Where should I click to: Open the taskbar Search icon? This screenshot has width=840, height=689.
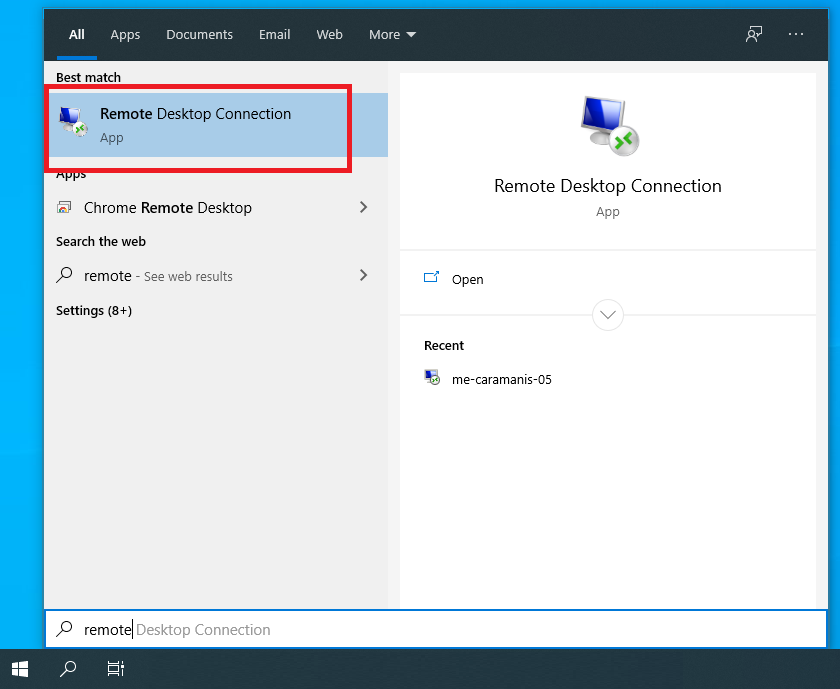(x=67, y=668)
